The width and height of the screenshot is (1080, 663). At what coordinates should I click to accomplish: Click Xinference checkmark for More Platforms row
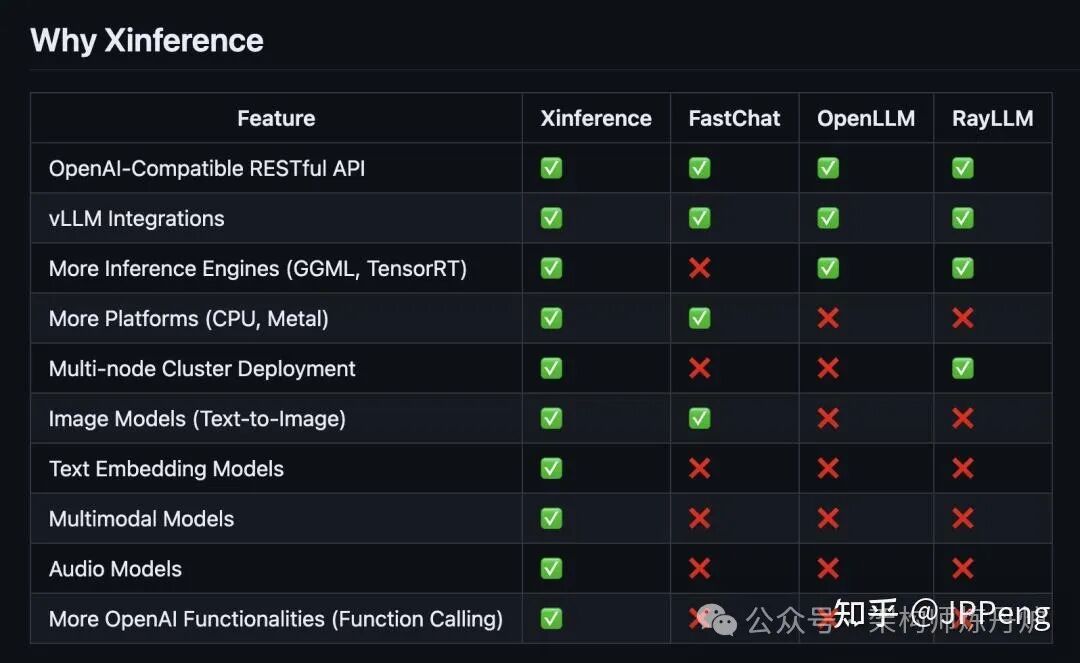(551, 318)
